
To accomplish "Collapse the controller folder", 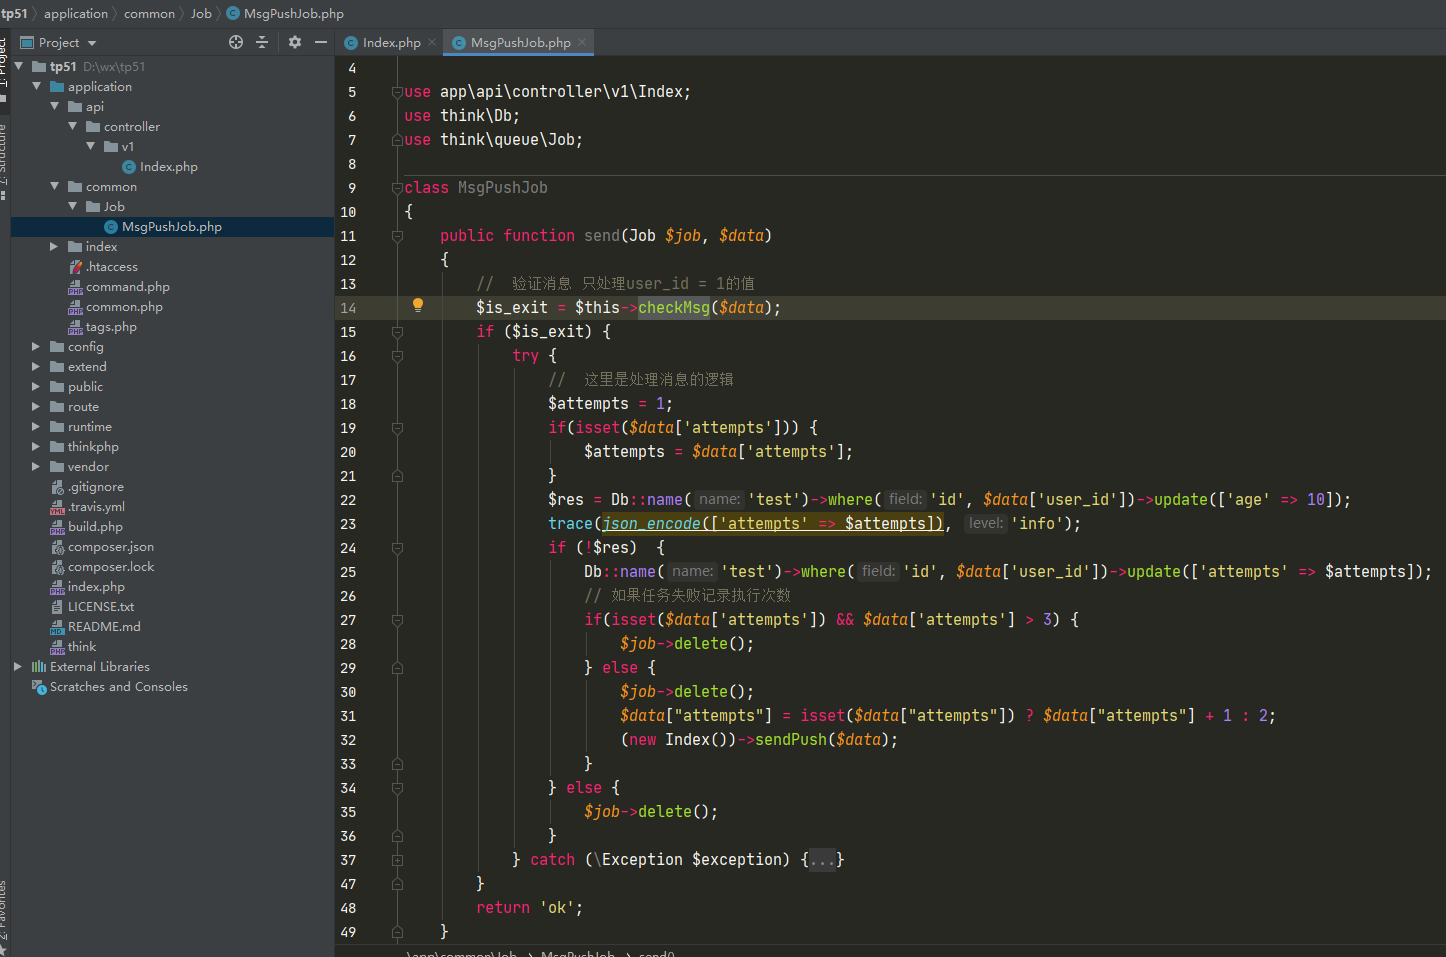I will 73,126.
